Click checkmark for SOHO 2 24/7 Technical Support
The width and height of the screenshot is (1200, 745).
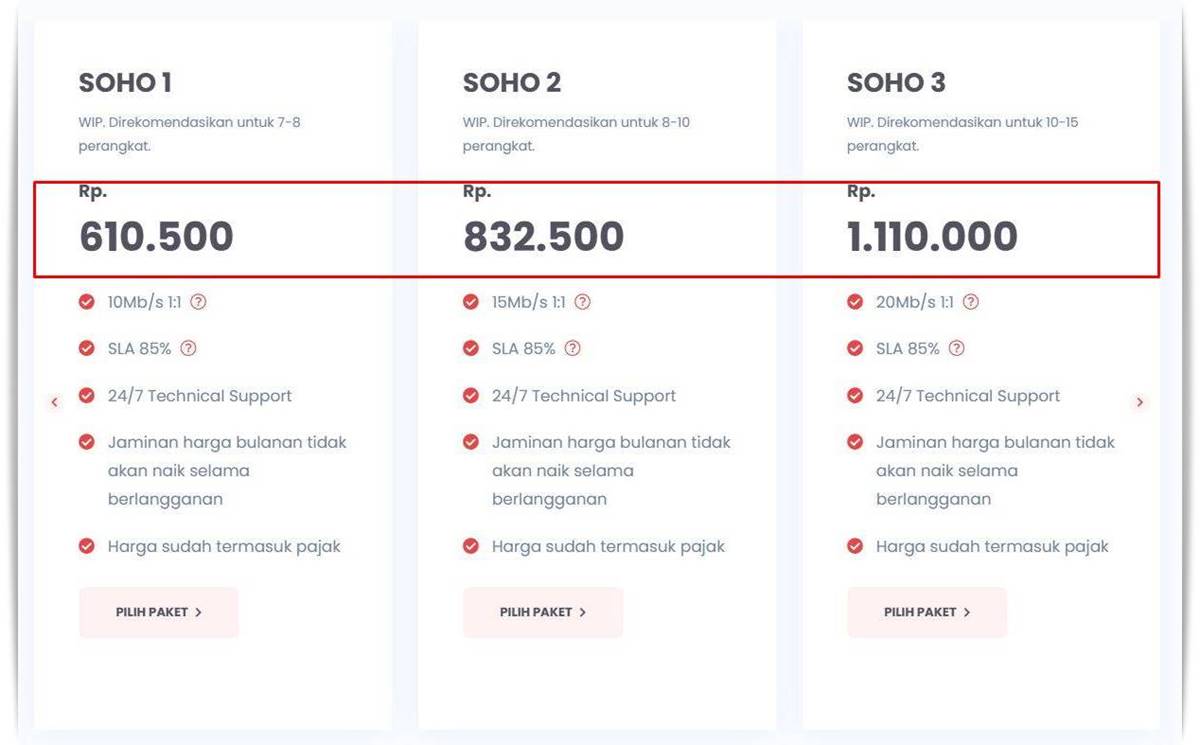coord(471,396)
